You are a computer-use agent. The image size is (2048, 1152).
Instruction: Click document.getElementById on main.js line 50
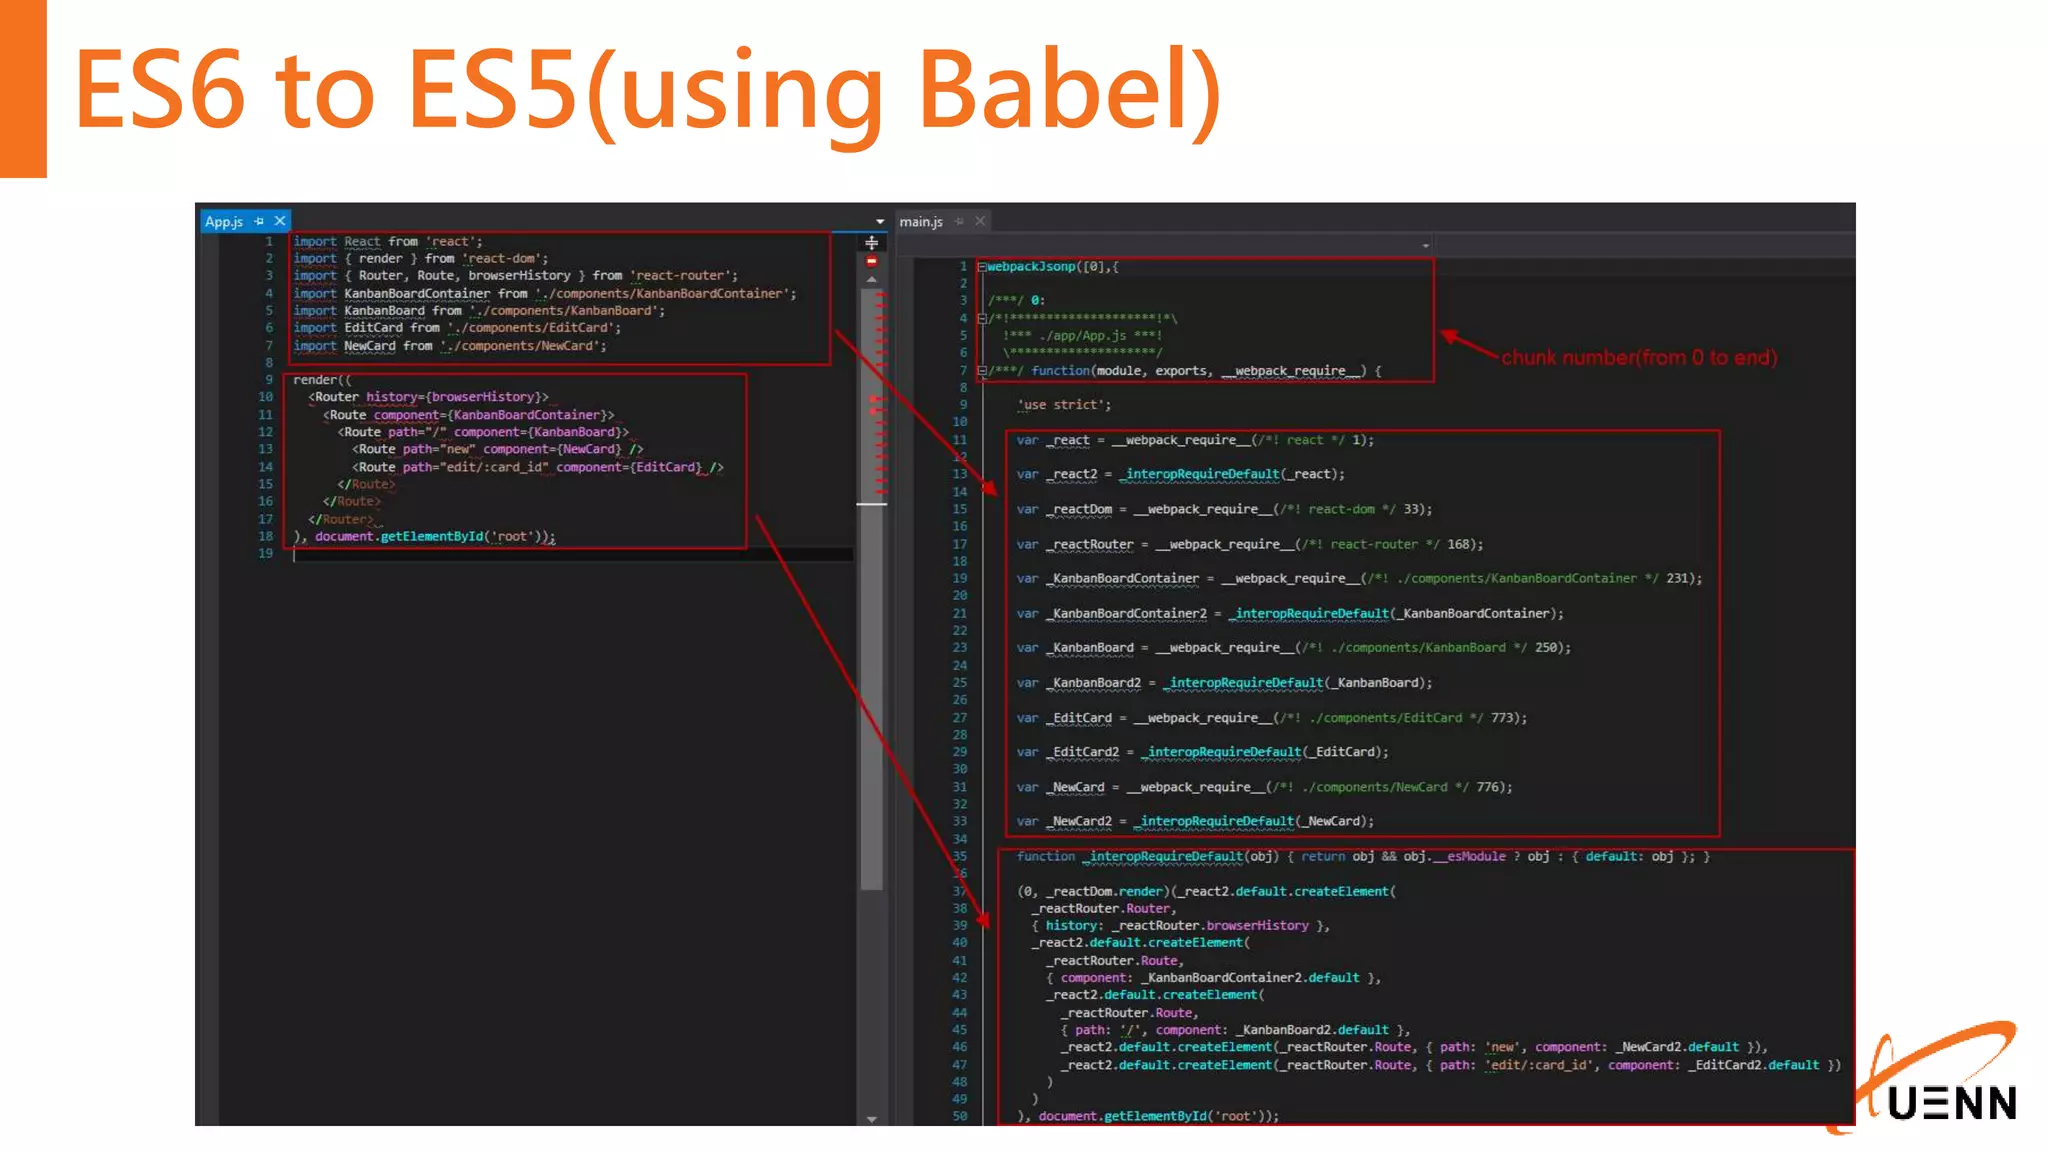[1123, 1116]
